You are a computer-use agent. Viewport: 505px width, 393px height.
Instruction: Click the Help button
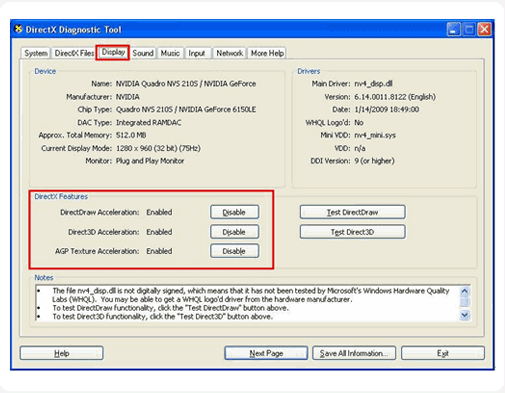coord(62,353)
